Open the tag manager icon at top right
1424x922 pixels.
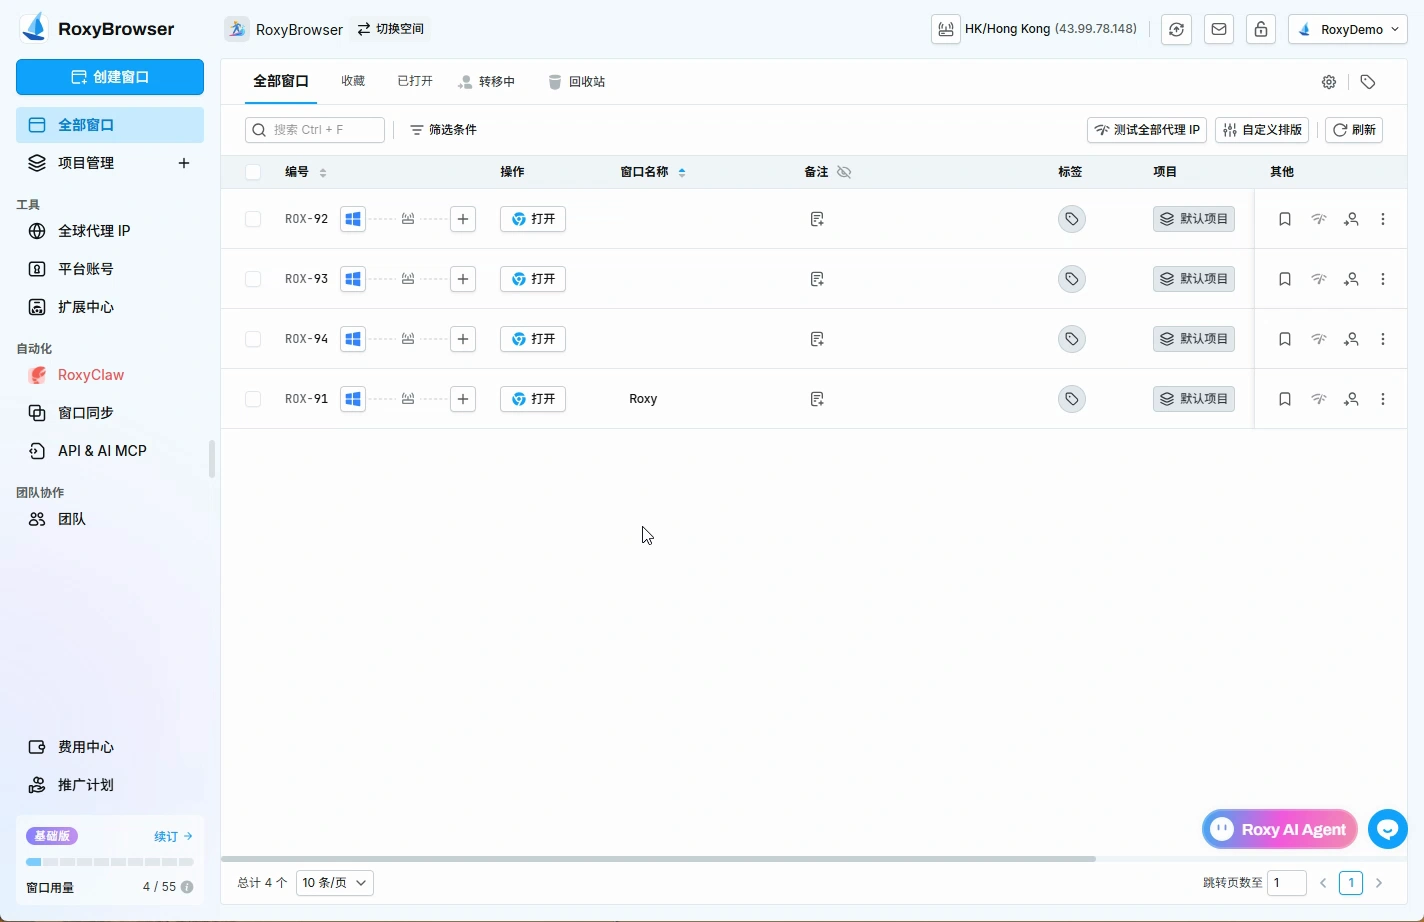[1368, 82]
